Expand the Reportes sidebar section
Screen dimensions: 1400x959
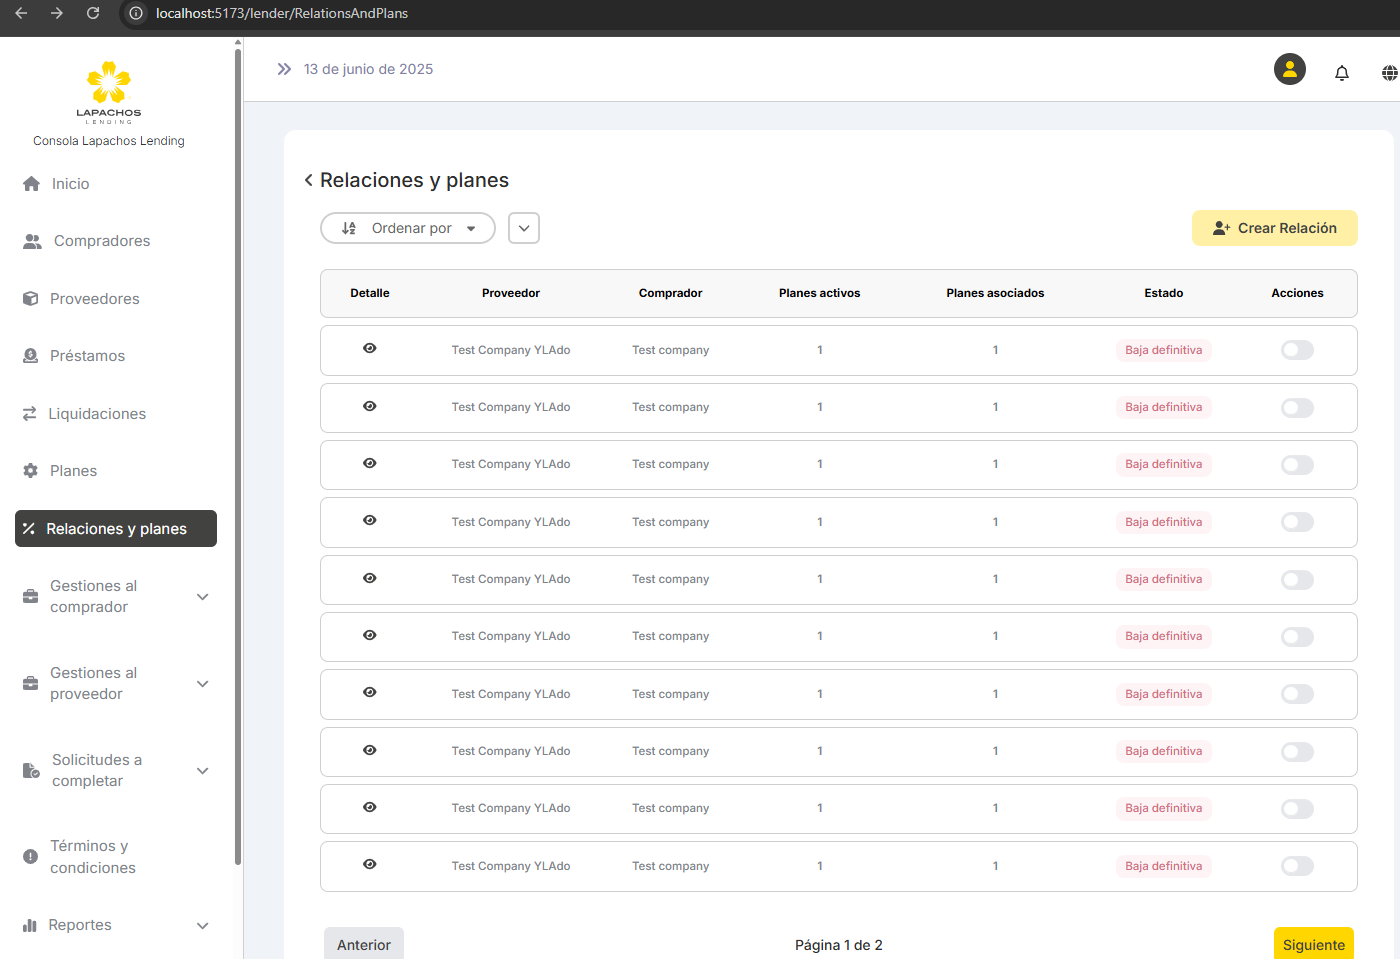pyautogui.click(x=203, y=926)
